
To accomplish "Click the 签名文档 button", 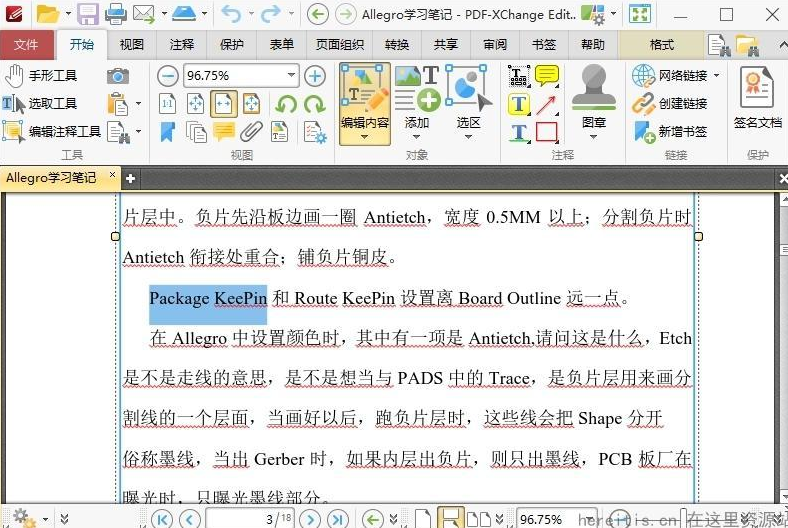I will [757, 99].
